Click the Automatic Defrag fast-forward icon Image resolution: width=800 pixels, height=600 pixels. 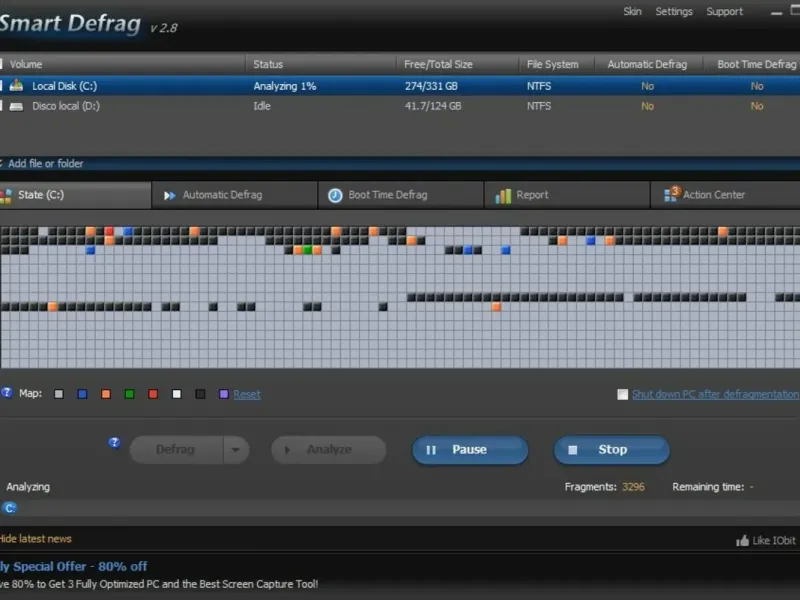[169, 195]
